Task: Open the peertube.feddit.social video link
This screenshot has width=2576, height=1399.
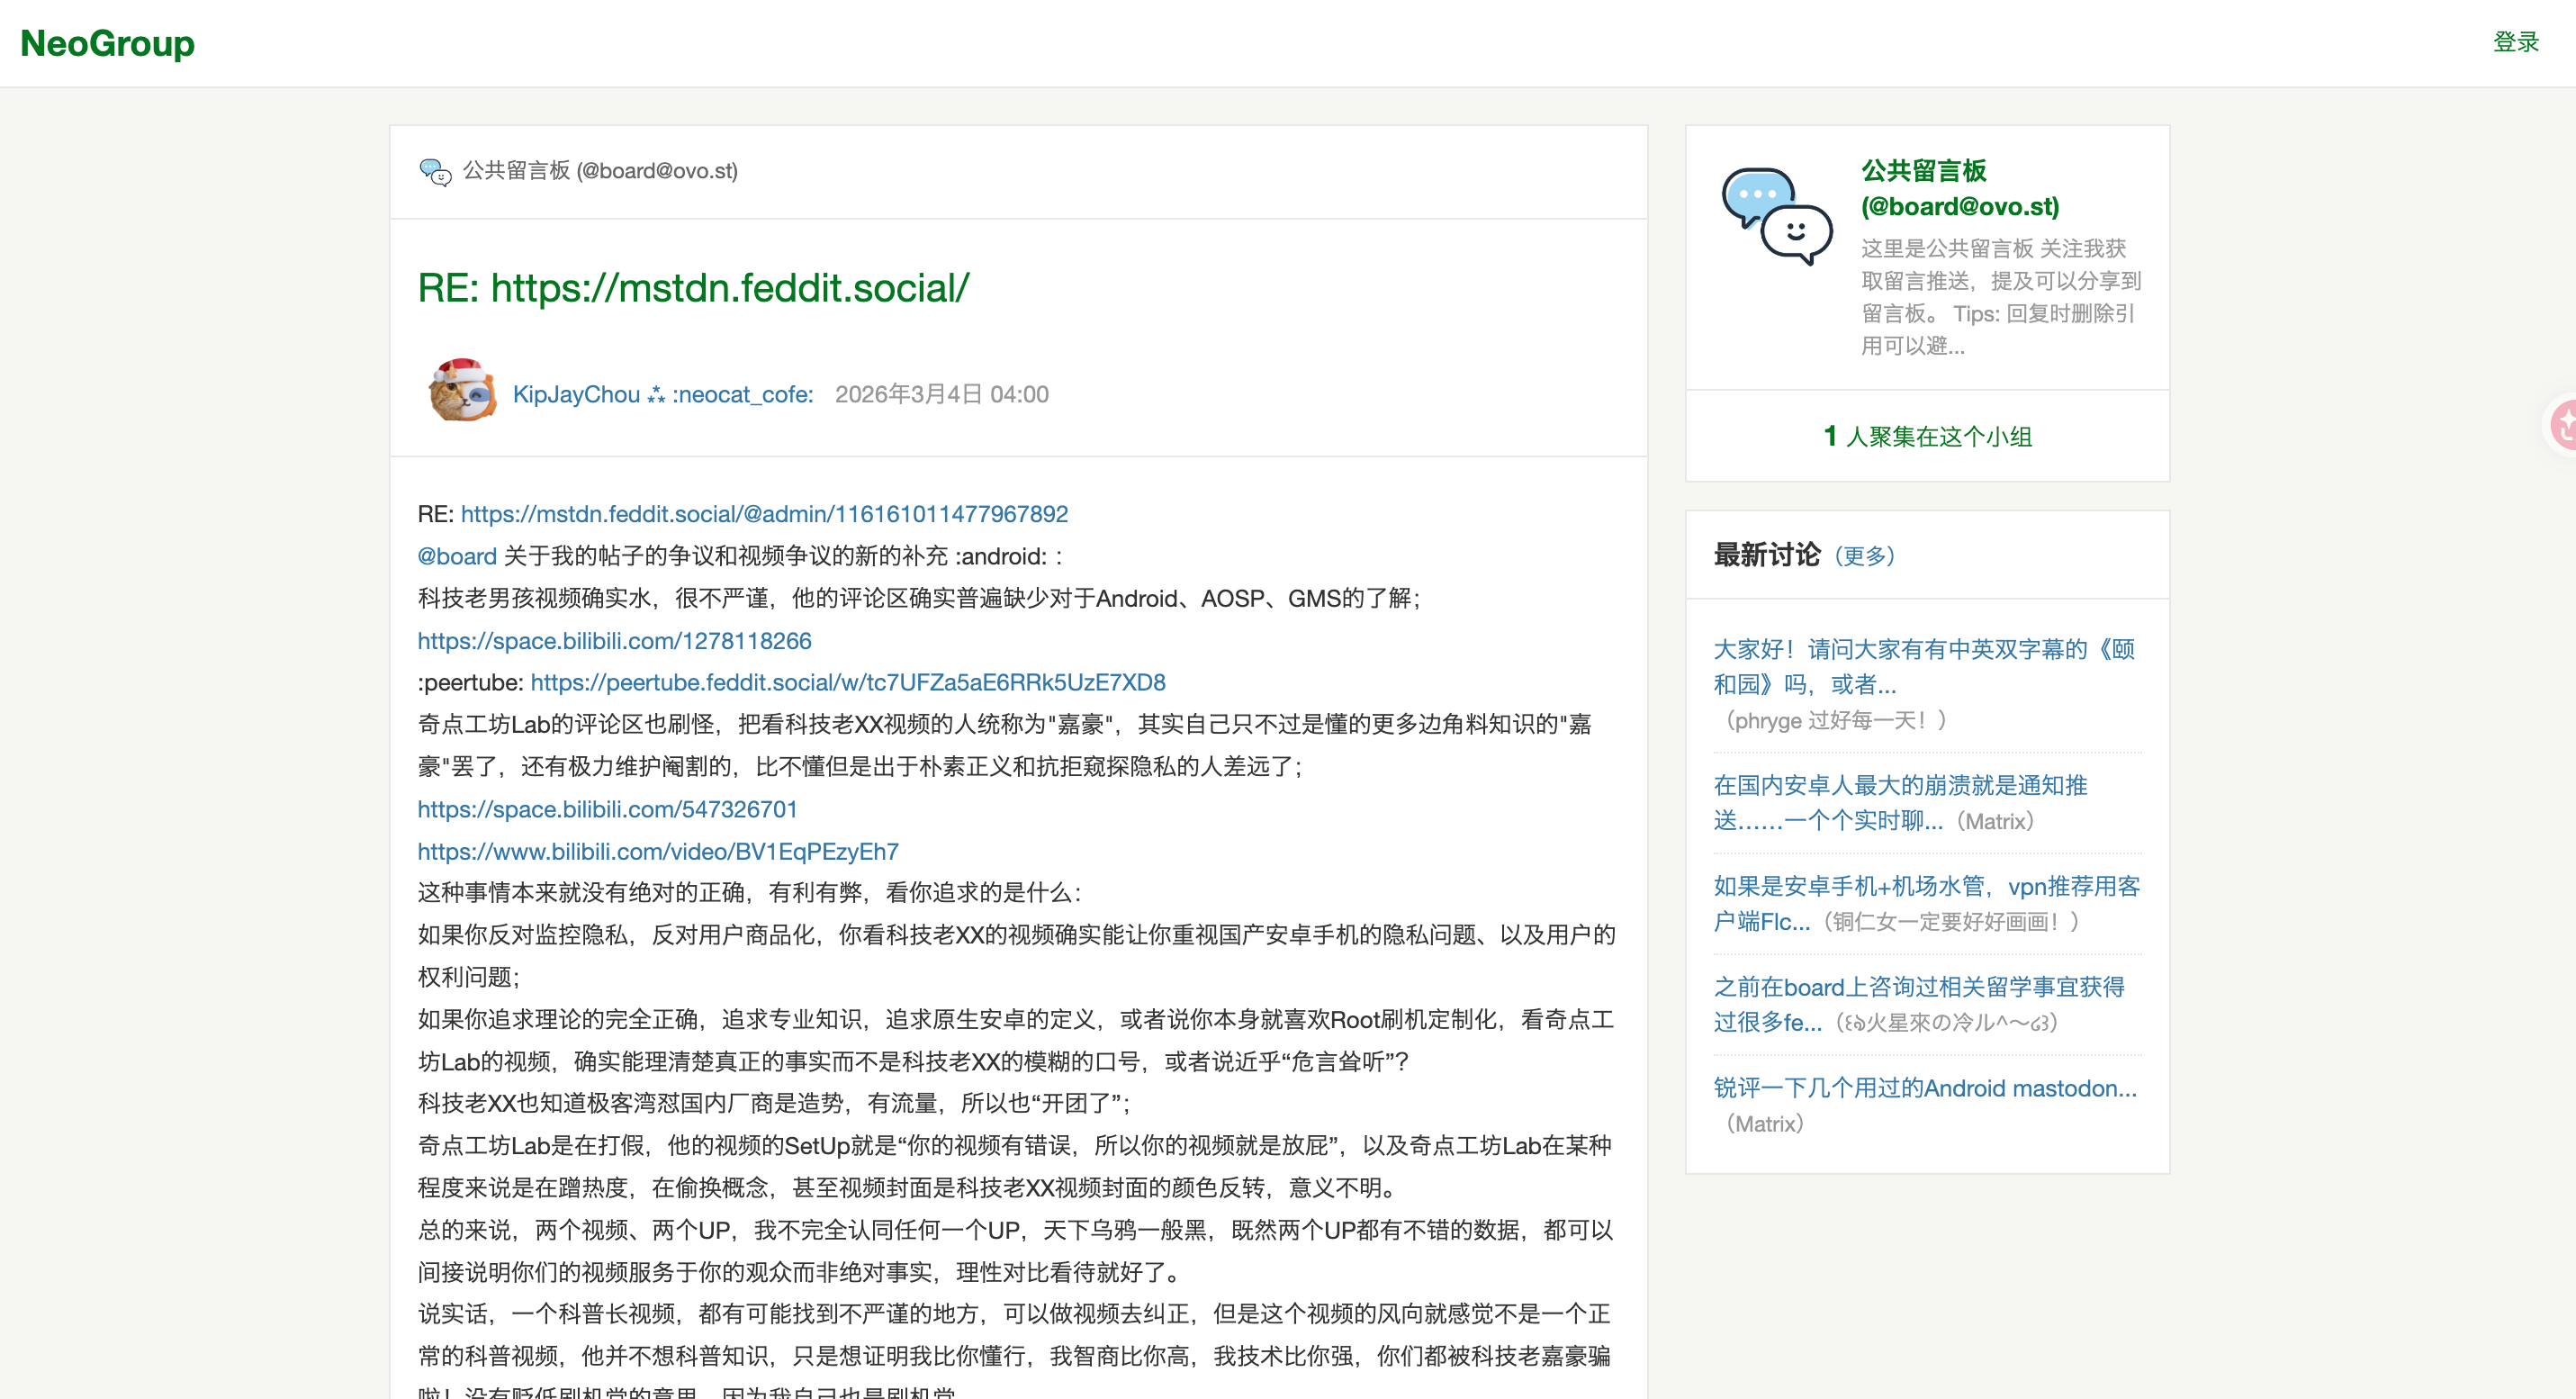Action: (x=847, y=682)
